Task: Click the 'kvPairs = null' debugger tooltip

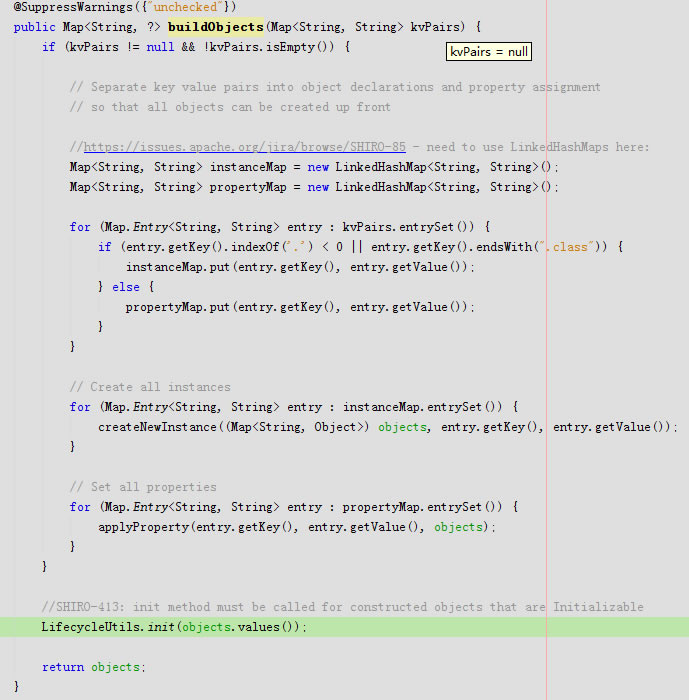Action: pyautogui.click(x=489, y=52)
